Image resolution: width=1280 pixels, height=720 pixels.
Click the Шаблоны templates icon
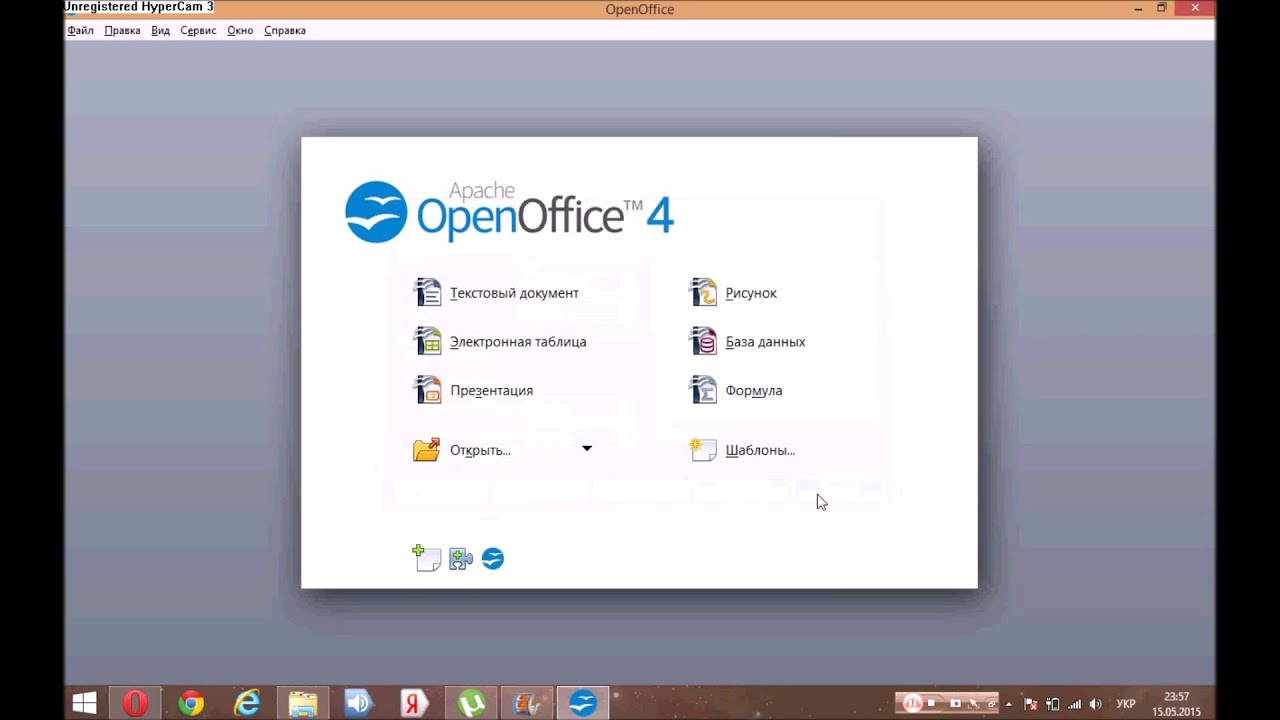click(703, 450)
